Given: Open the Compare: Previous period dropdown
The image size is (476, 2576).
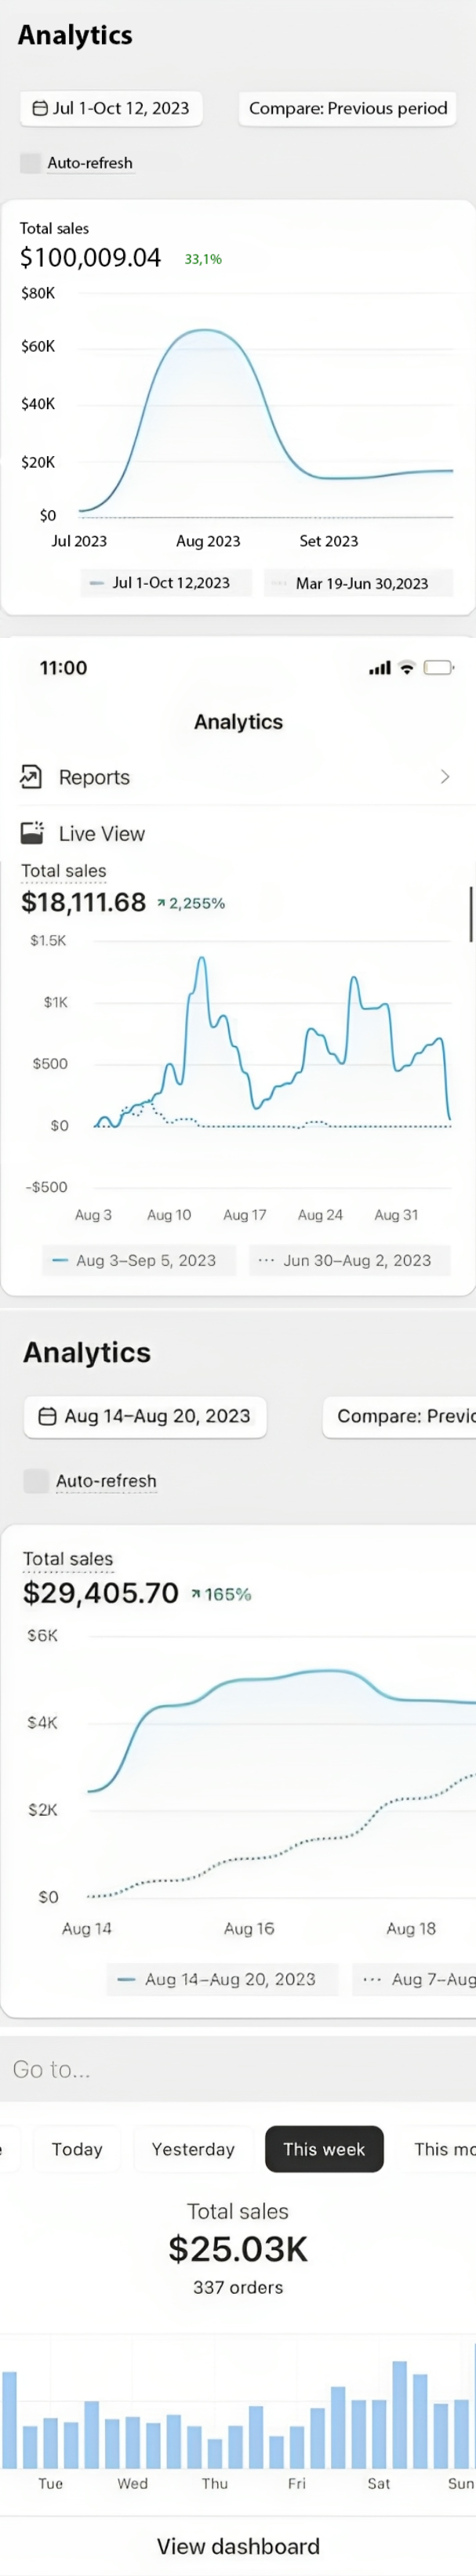Looking at the screenshot, I should tap(347, 108).
